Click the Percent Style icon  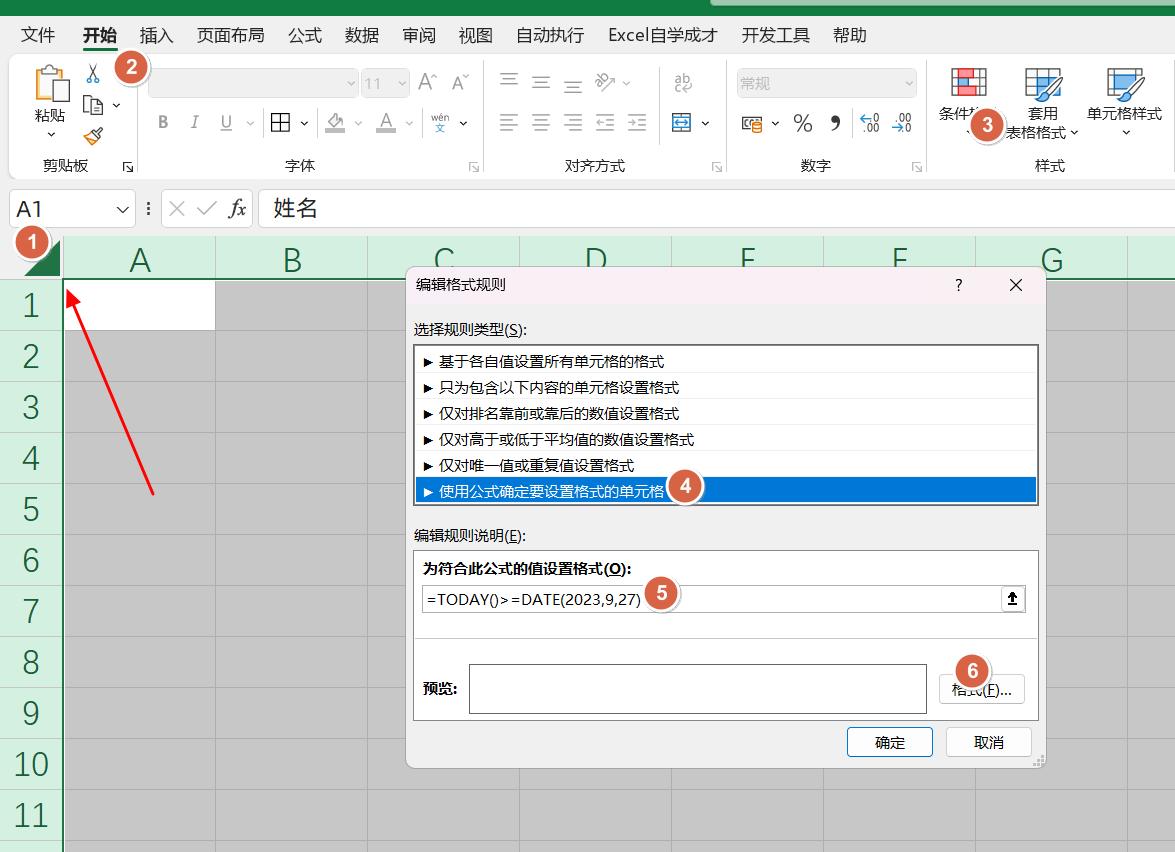point(803,123)
